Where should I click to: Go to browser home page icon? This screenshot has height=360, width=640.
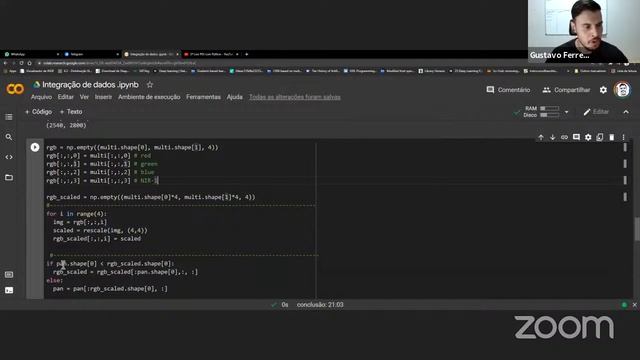(29, 63)
